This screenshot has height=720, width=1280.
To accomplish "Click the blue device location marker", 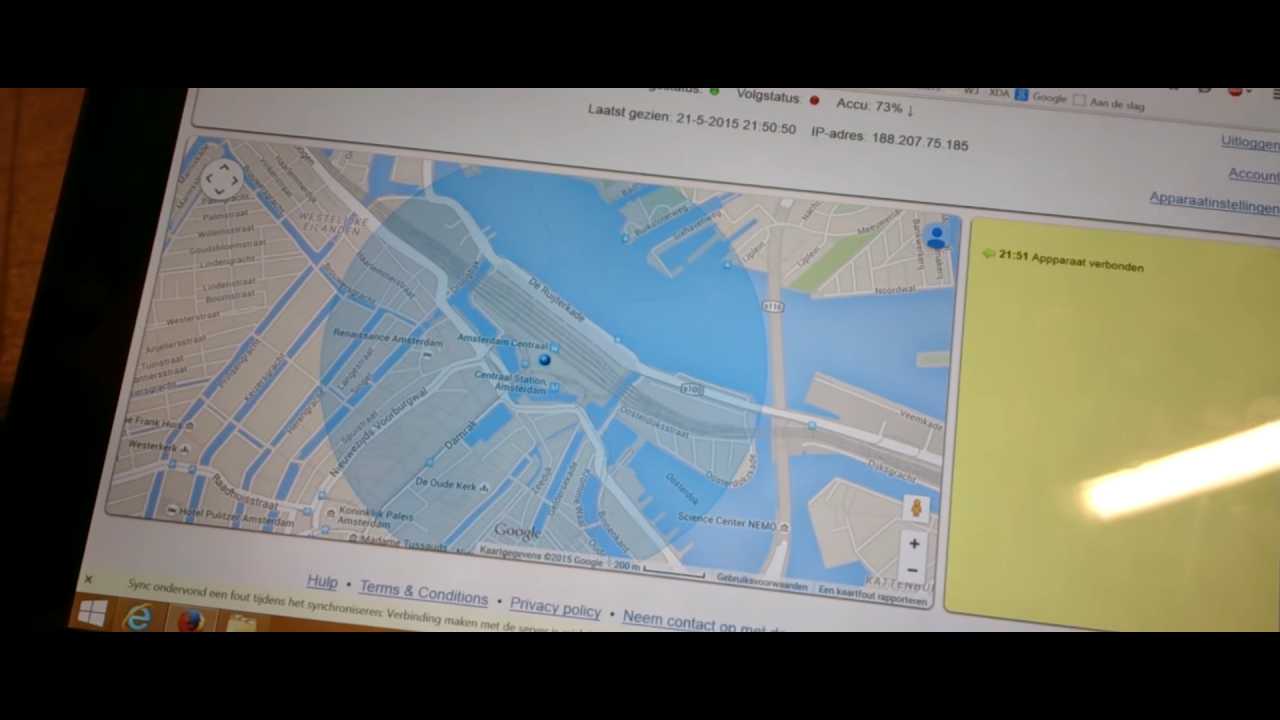I will point(544,359).
